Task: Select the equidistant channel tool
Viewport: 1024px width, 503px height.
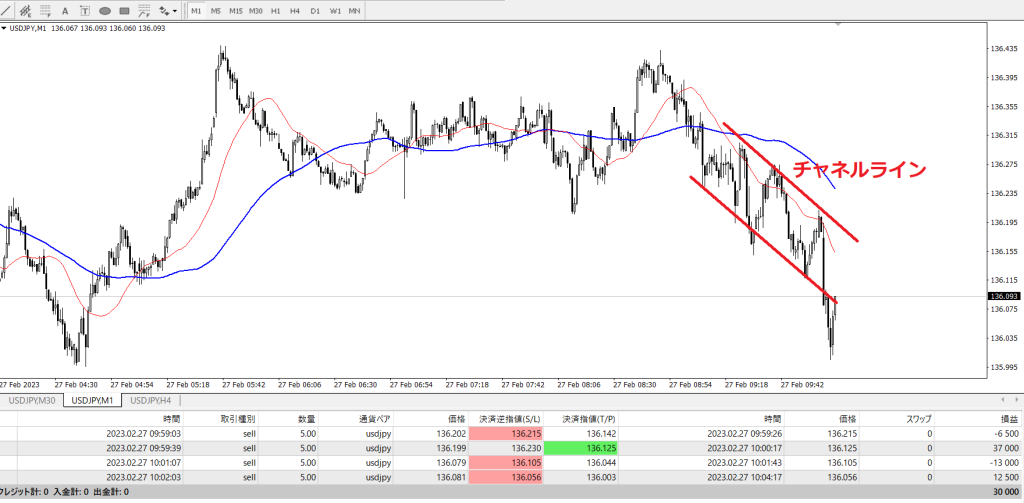Action: coord(25,11)
